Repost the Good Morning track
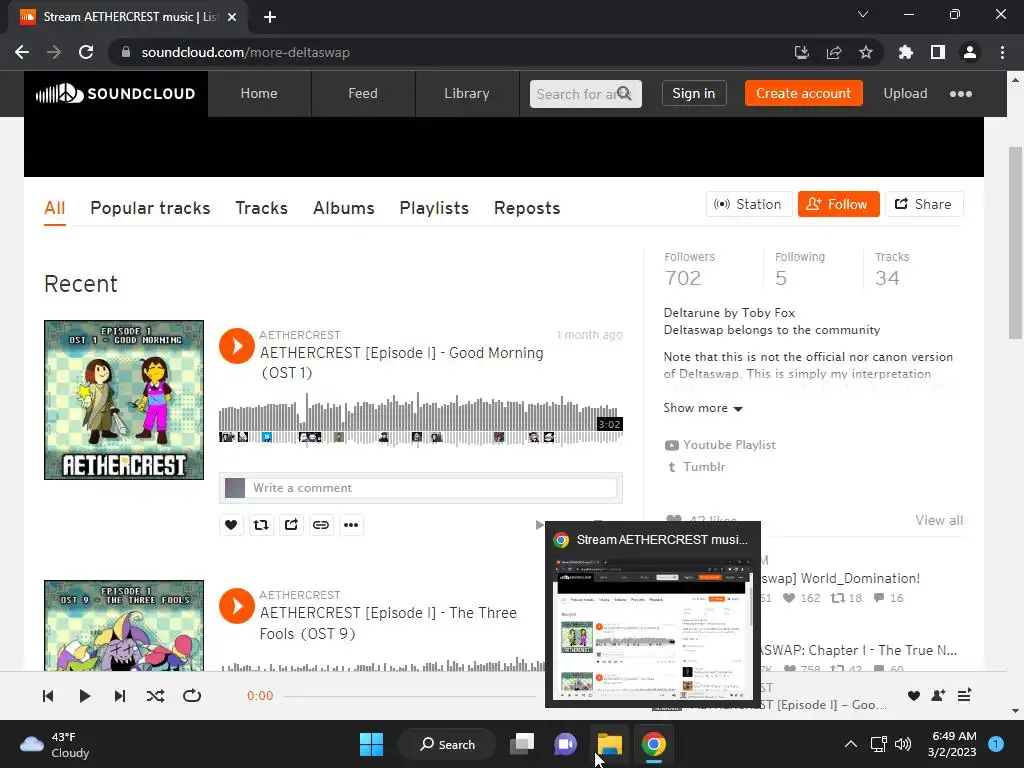 click(x=261, y=524)
